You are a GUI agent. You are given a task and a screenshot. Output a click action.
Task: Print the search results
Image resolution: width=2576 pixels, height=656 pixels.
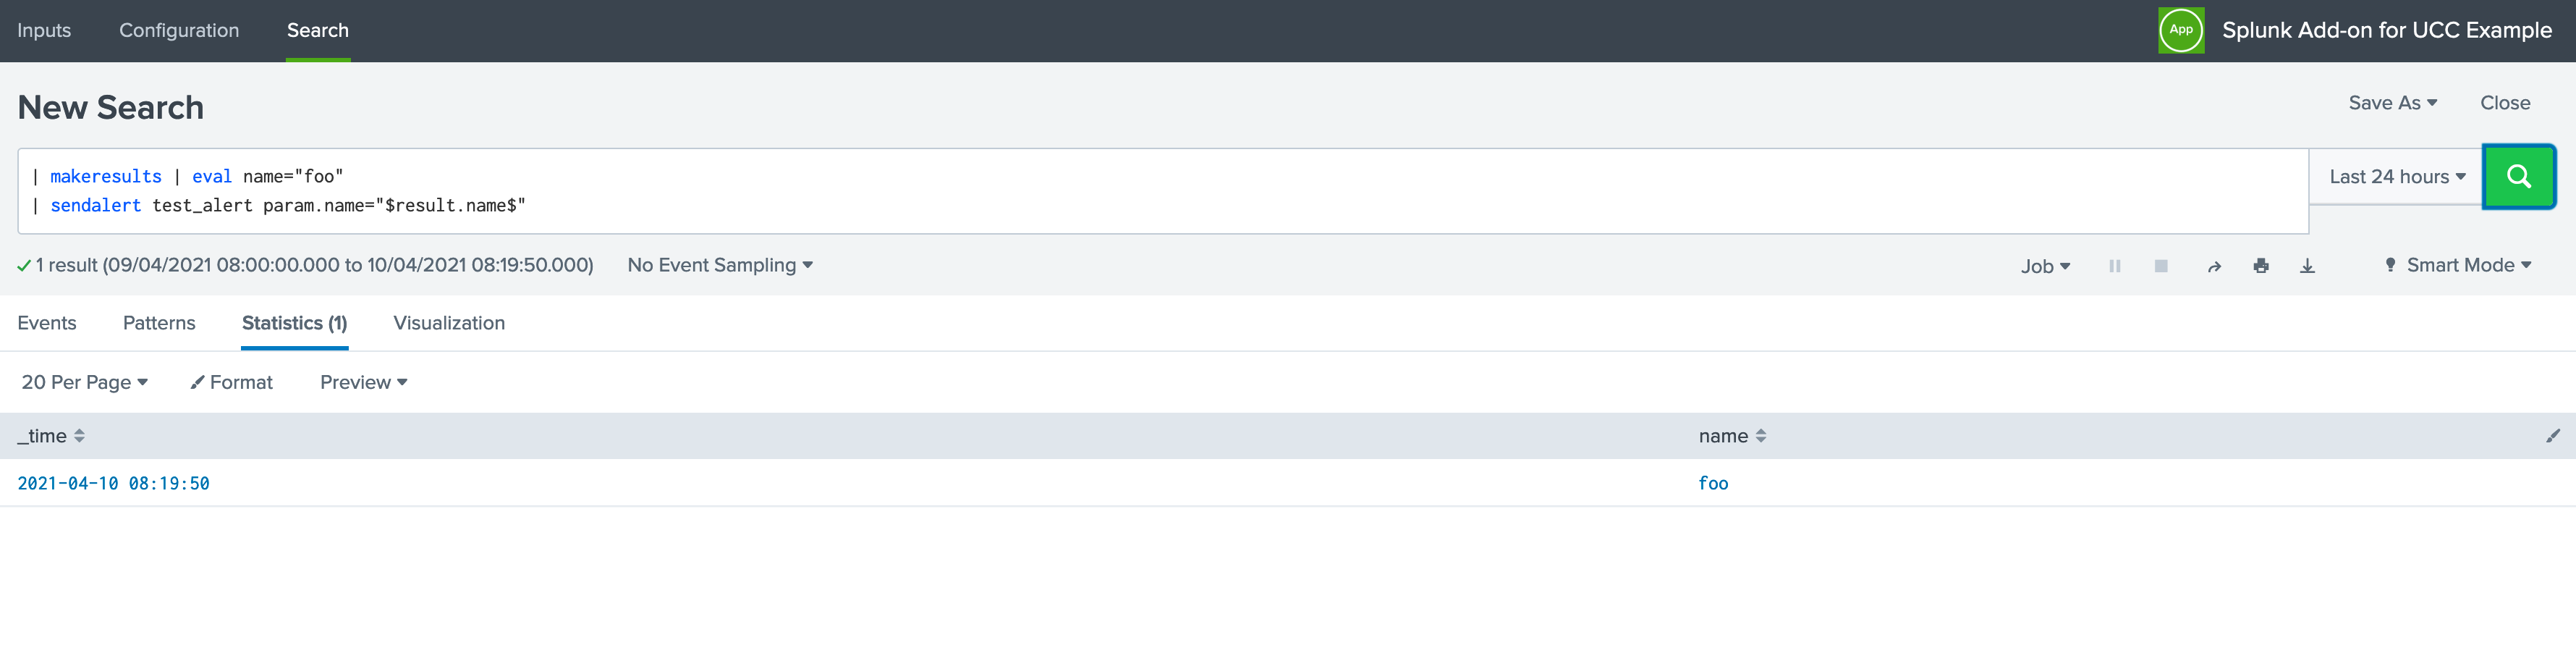pos(2261,266)
